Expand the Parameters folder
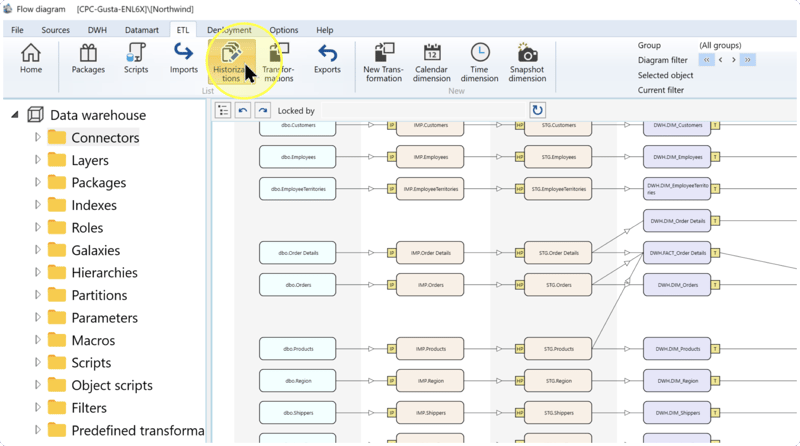This screenshot has height=446, width=800. pos(37,317)
